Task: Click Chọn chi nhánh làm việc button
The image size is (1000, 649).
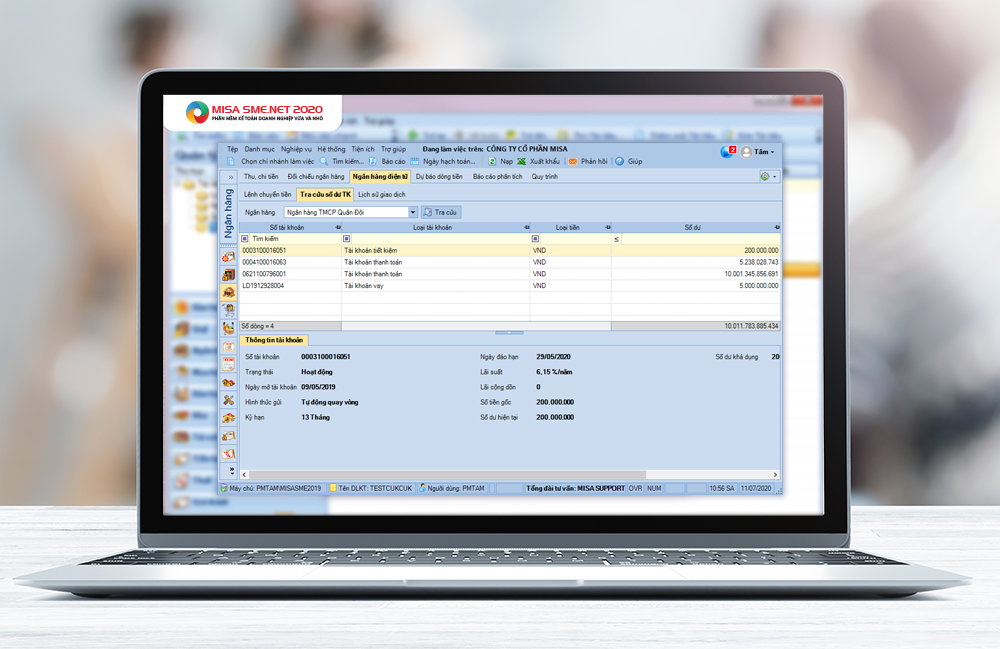Action: [x=271, y=161]
